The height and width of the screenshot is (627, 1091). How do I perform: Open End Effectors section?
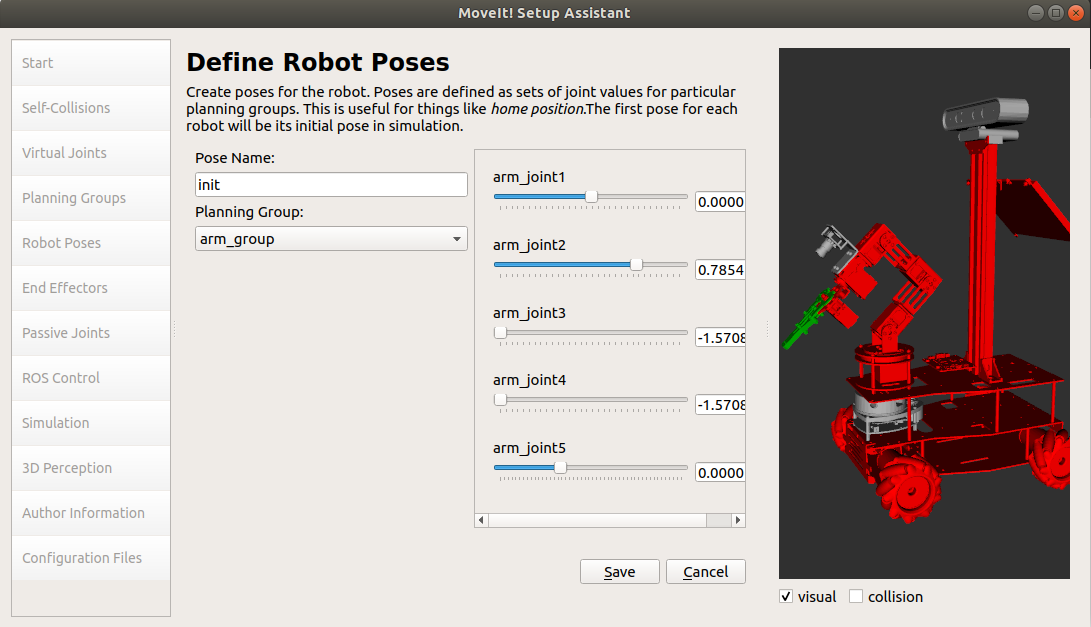coord(91,288)
